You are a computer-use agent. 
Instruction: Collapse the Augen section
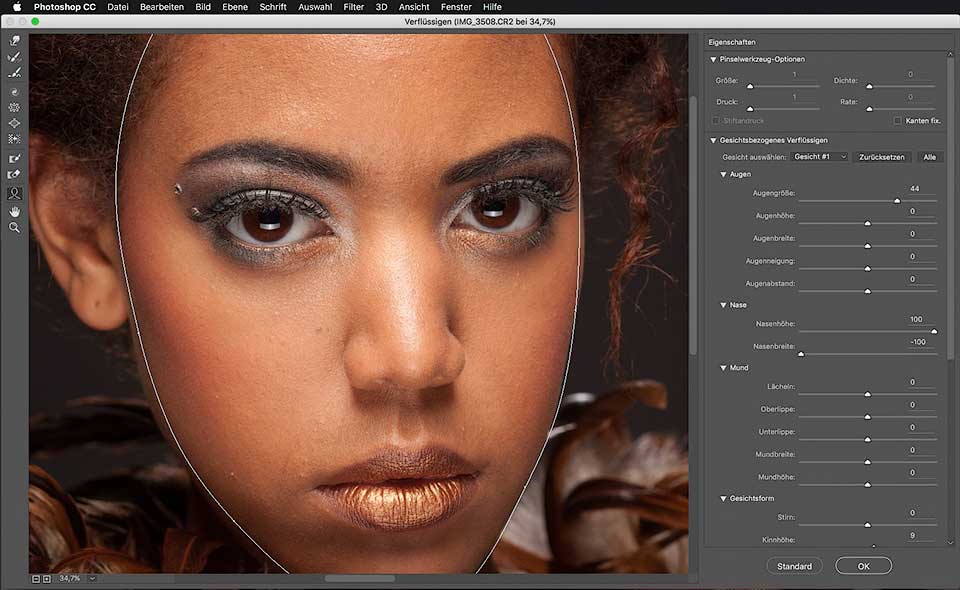pyautogui.click(x=724, y=174)
